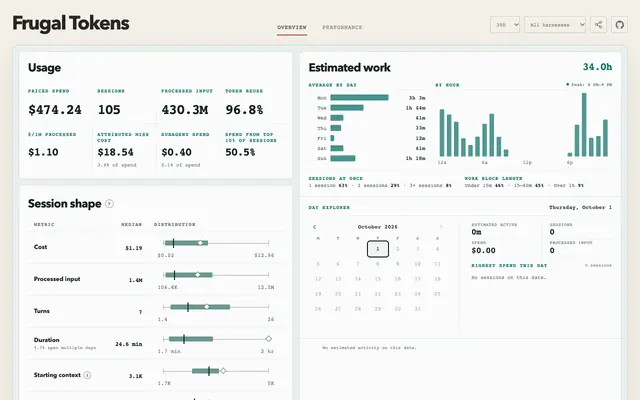Click the Monday average bar

pos(359,98)
